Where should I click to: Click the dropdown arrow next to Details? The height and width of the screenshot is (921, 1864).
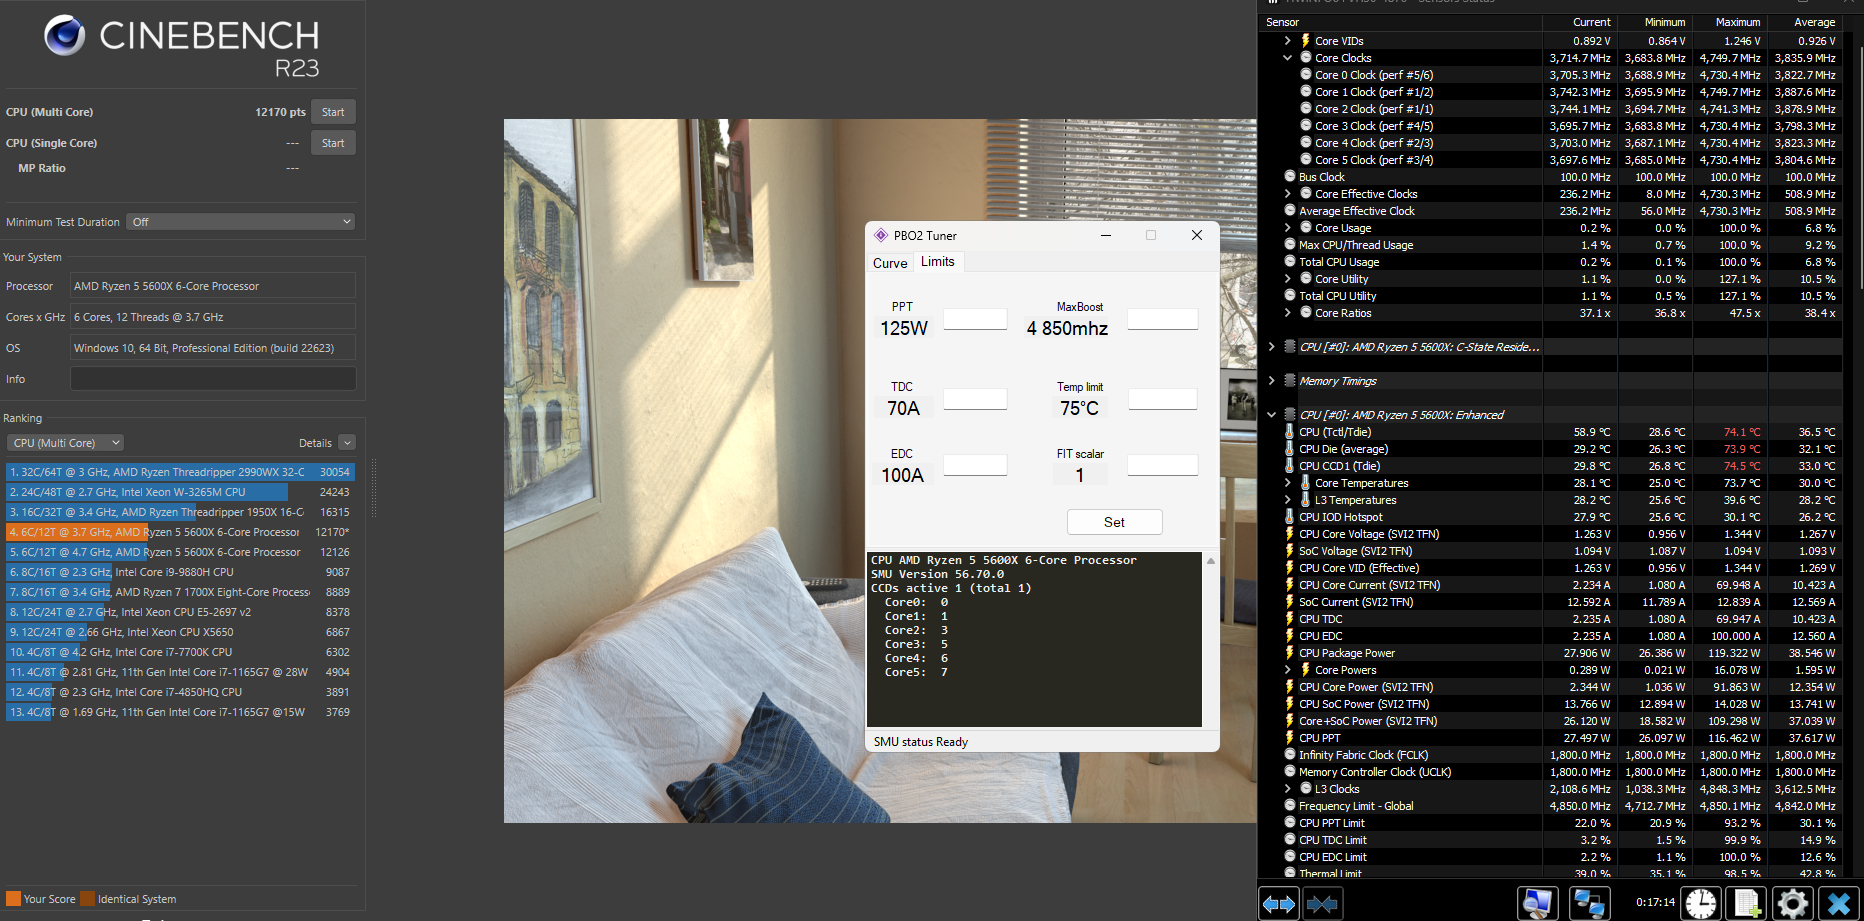(x=347, y=443)
